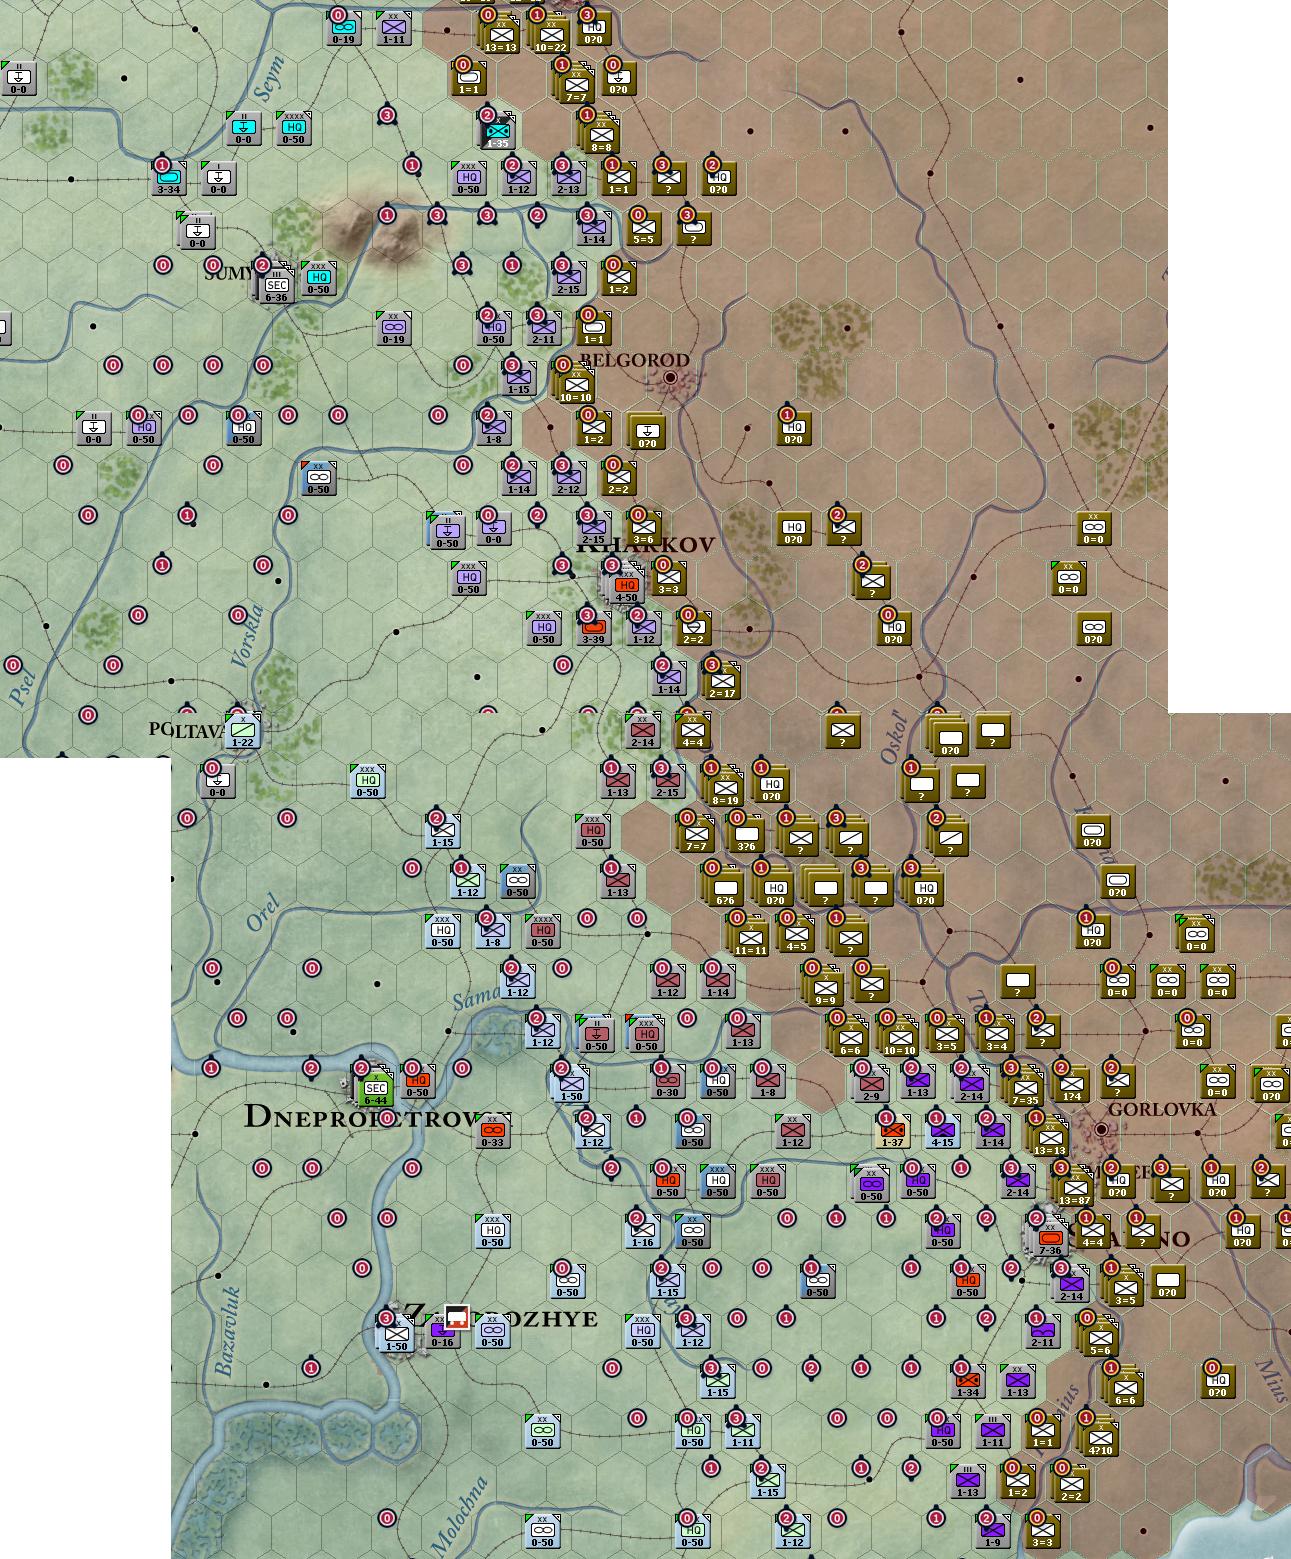1291x1559 pixels.
Task: Pick the Soviet brigade counter labeled 4=5
Action: click(797, 933)
